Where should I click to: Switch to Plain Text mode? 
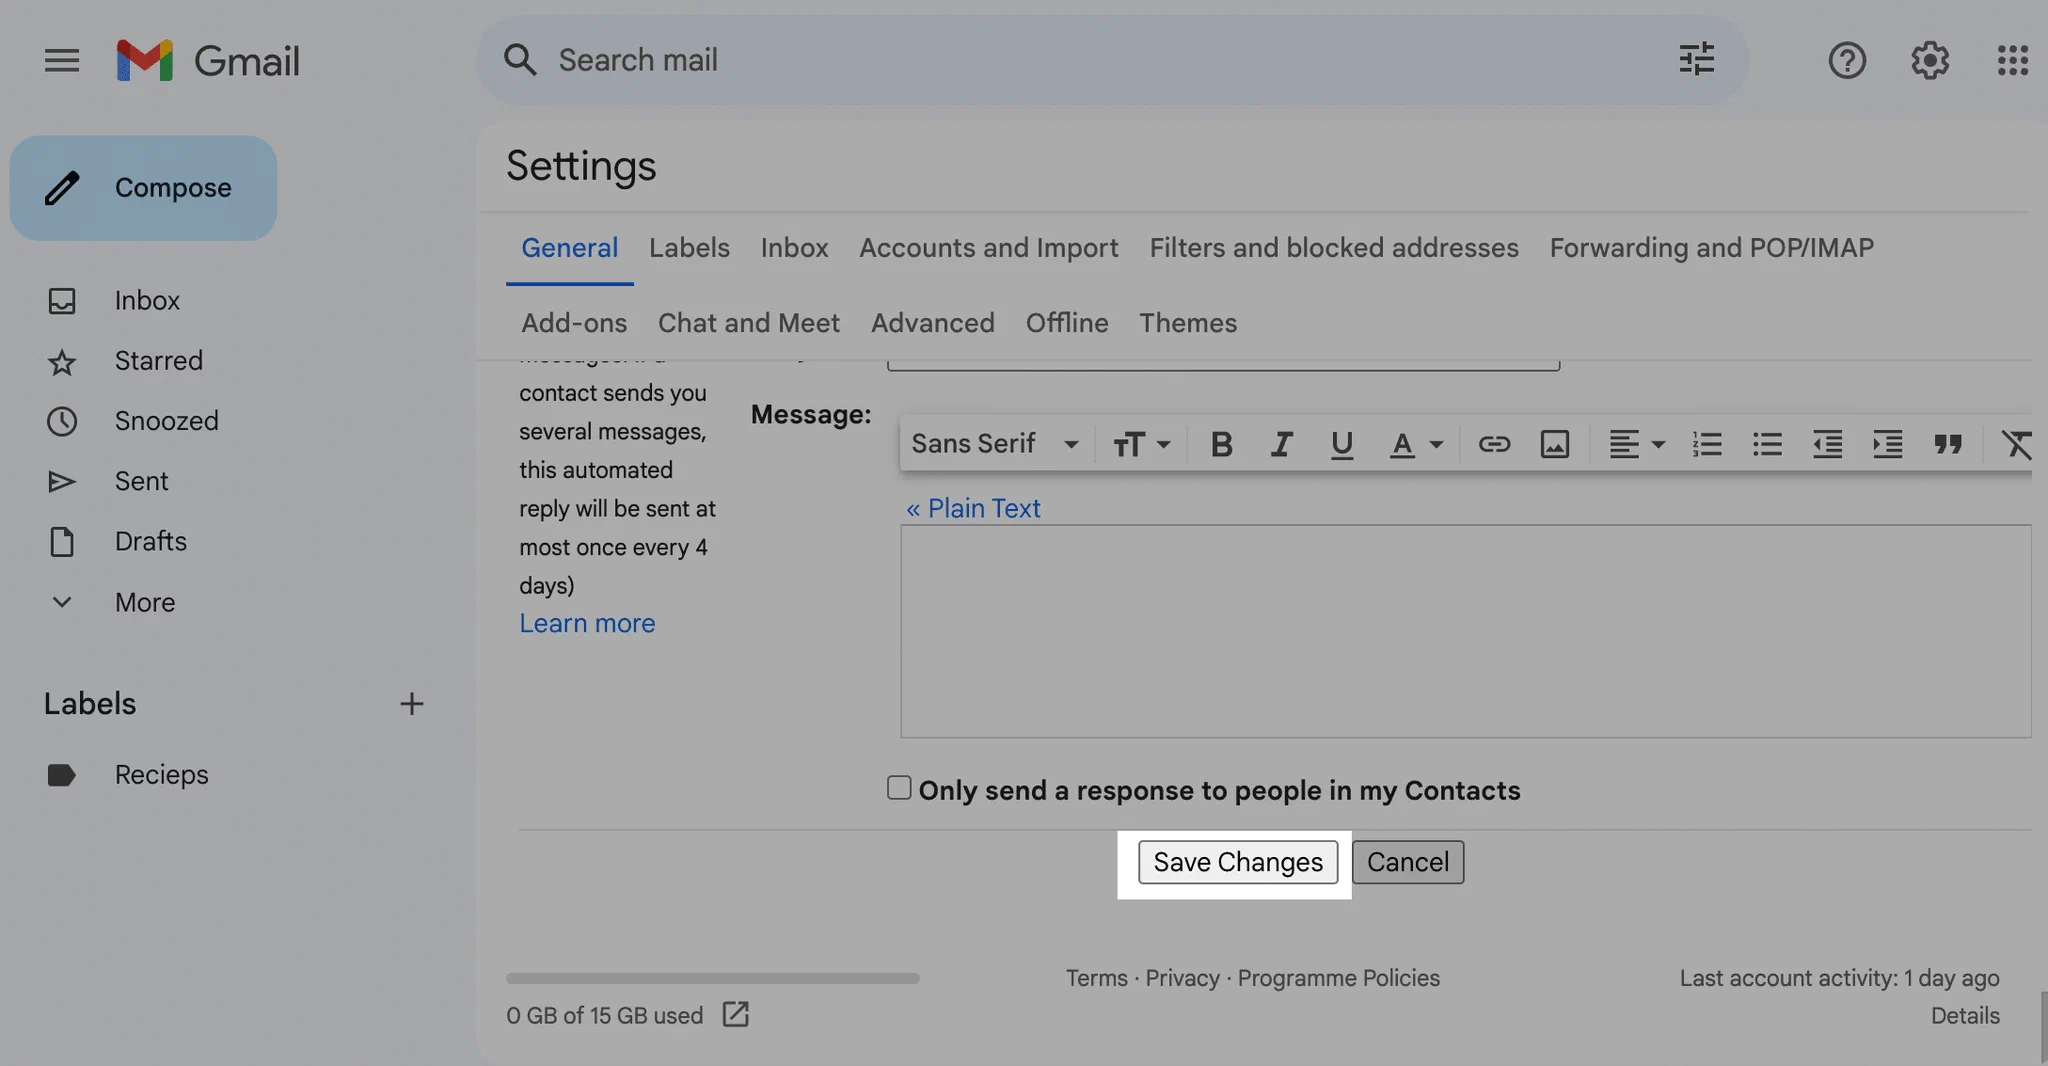pos(973,508)
